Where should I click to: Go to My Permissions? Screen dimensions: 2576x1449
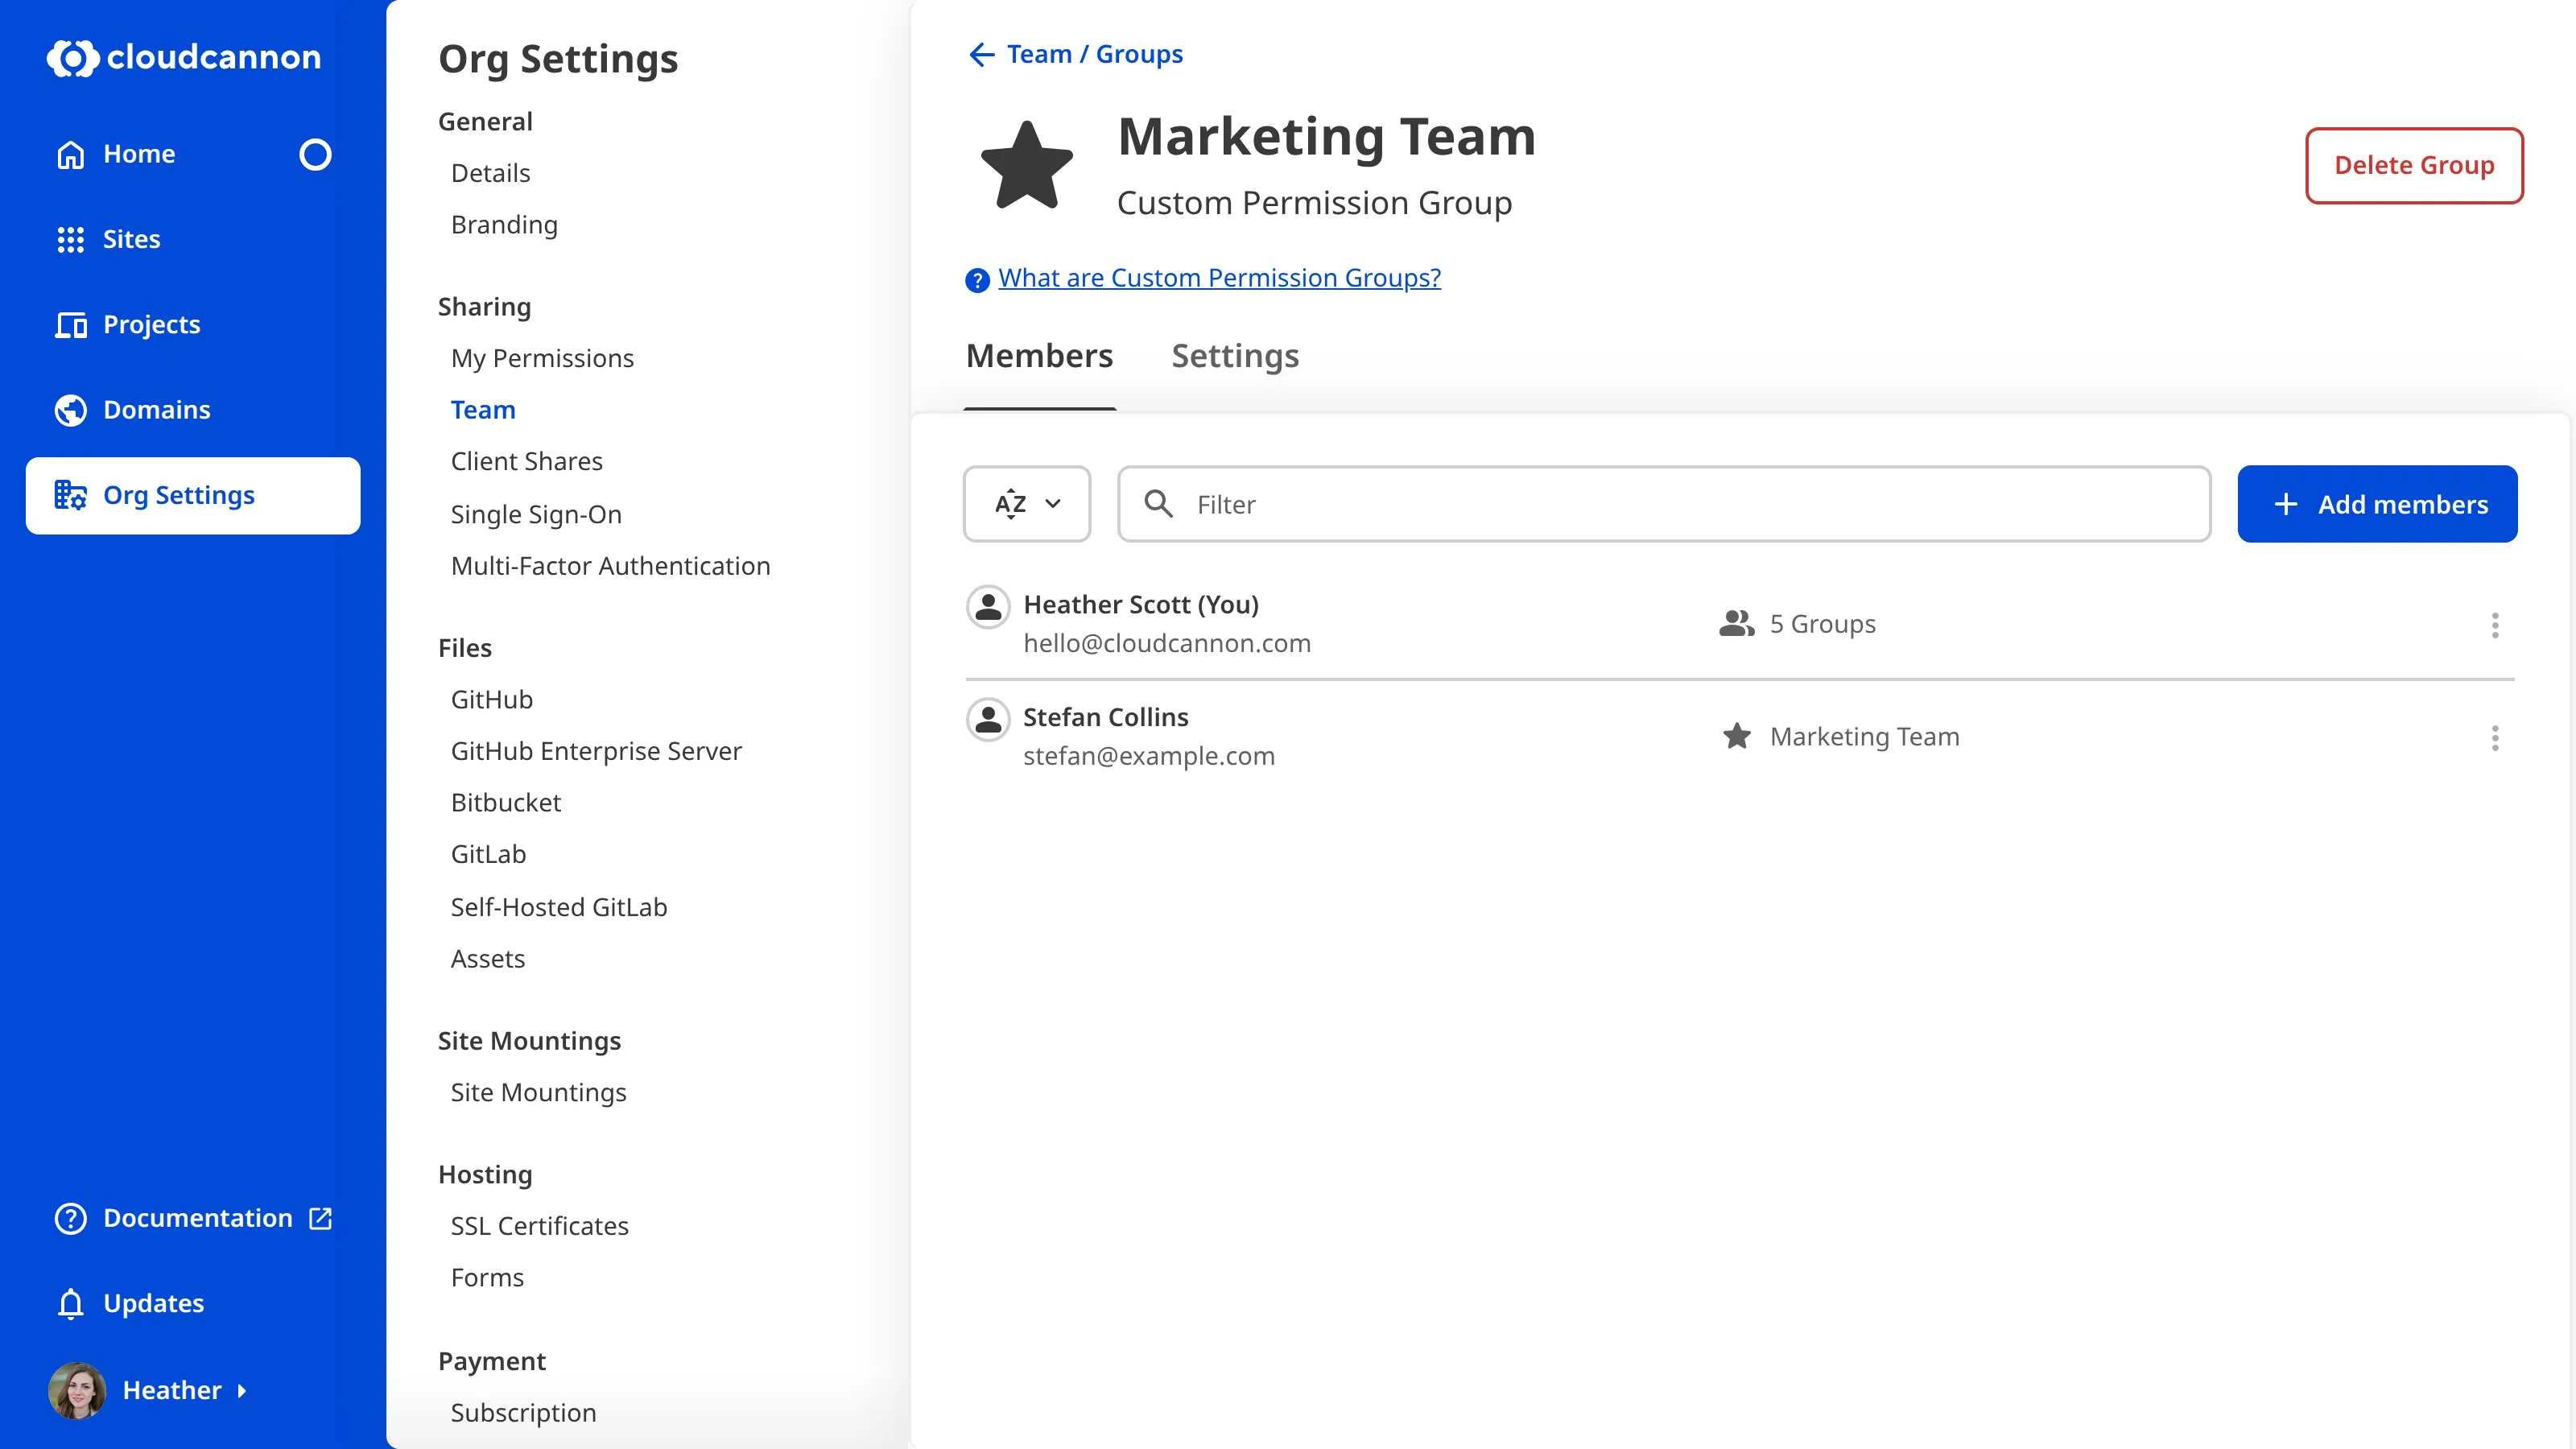click(x=542, y=358)
